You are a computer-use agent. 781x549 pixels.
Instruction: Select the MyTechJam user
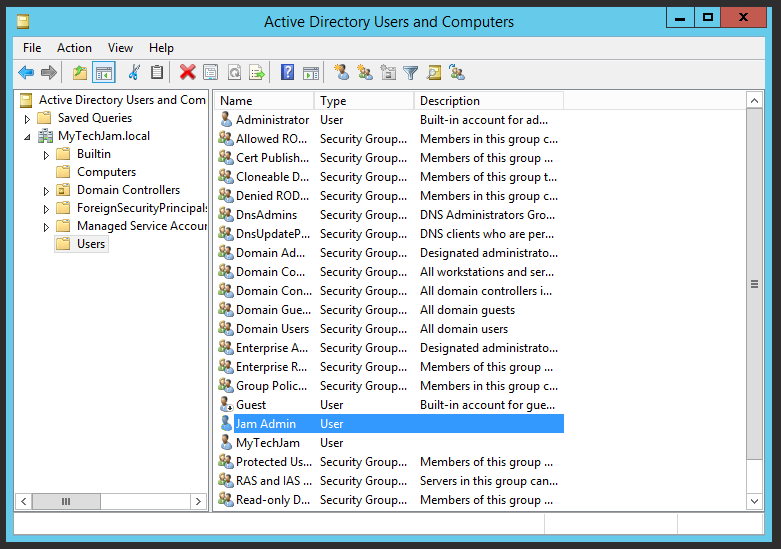click(x=267, y=442)
